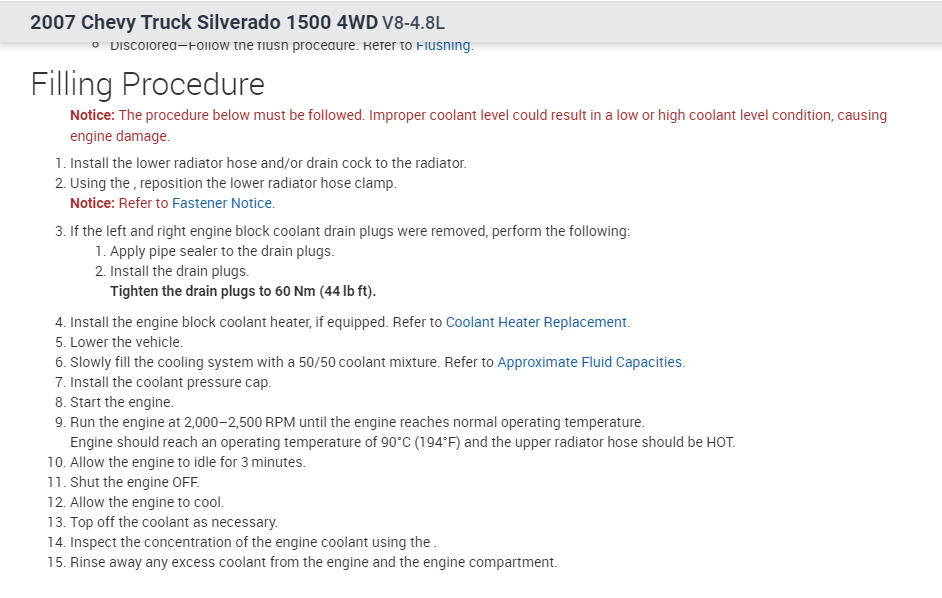Click the sub-step 'Apply pipe sealer to the drain plugs'
The width and height of the screenshot is (942, 598).
pos(222,251)
